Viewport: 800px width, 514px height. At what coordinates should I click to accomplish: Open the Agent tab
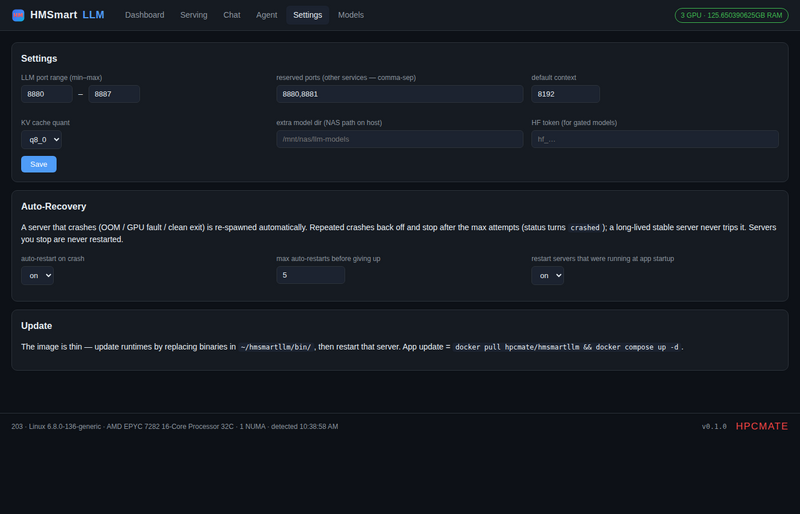[x=266, y=15]
